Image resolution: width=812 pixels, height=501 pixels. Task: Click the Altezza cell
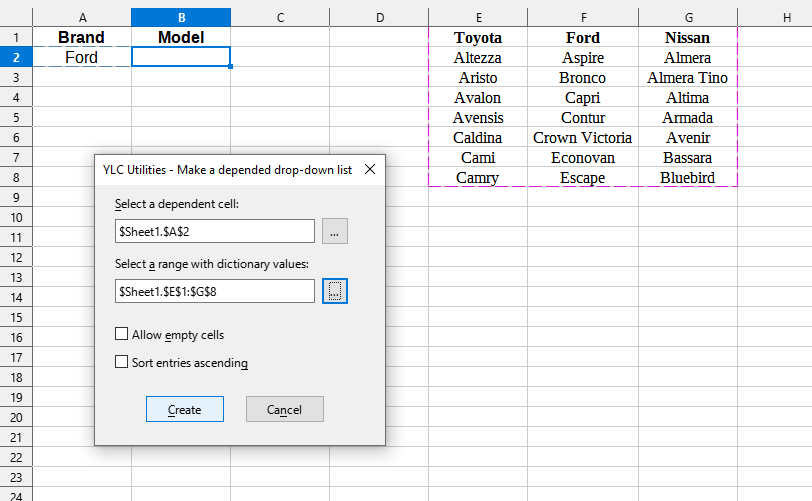click(x=478, y=58)
